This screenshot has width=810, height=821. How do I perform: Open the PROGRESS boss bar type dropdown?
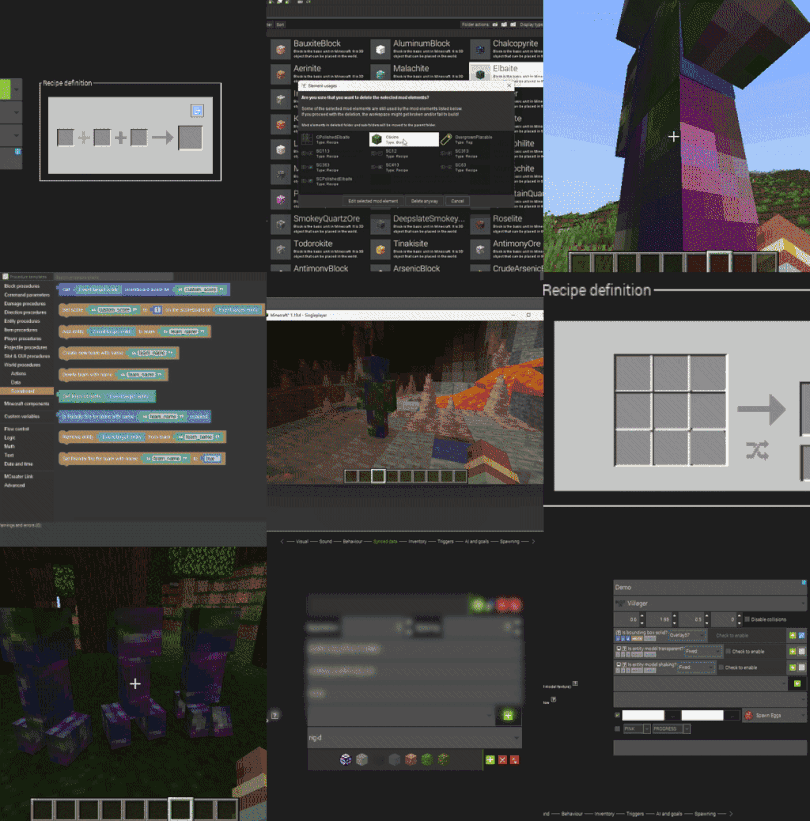[x=671, y=729]
